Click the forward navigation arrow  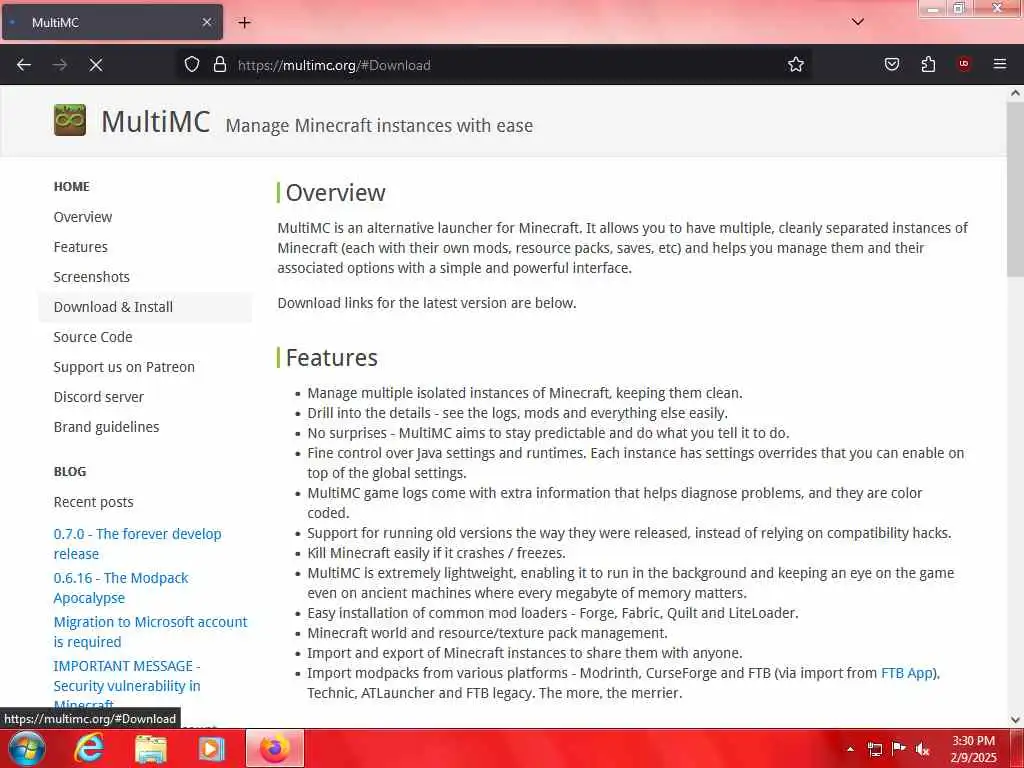pos(59,65)
